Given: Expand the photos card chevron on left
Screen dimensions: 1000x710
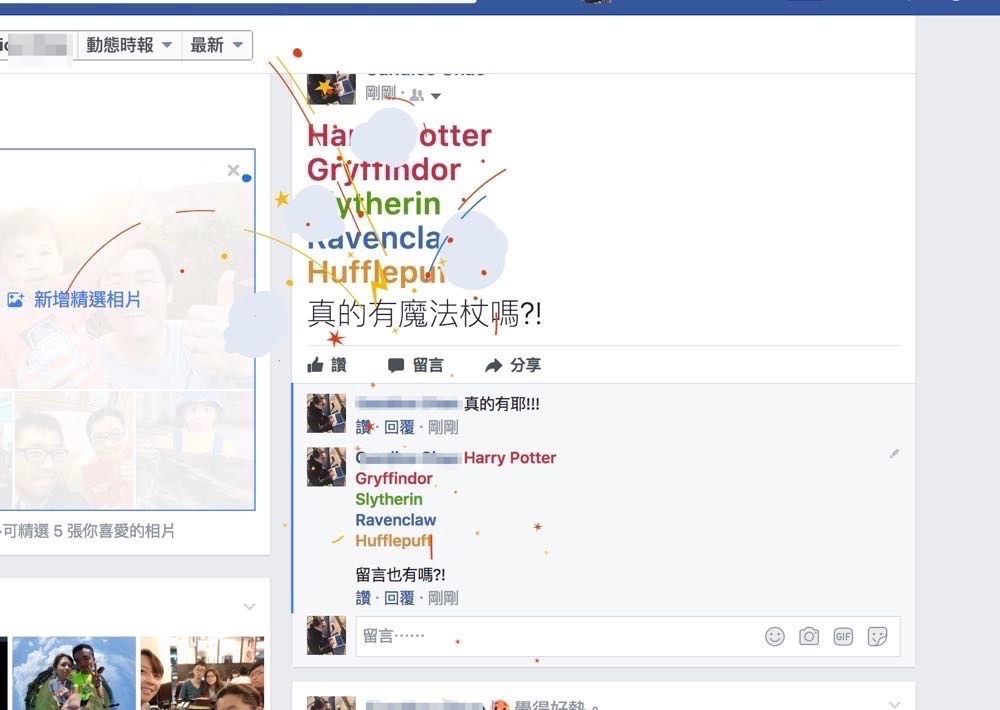Looking at the screenshot, I should pyautogui.click(x=249, y=606).
